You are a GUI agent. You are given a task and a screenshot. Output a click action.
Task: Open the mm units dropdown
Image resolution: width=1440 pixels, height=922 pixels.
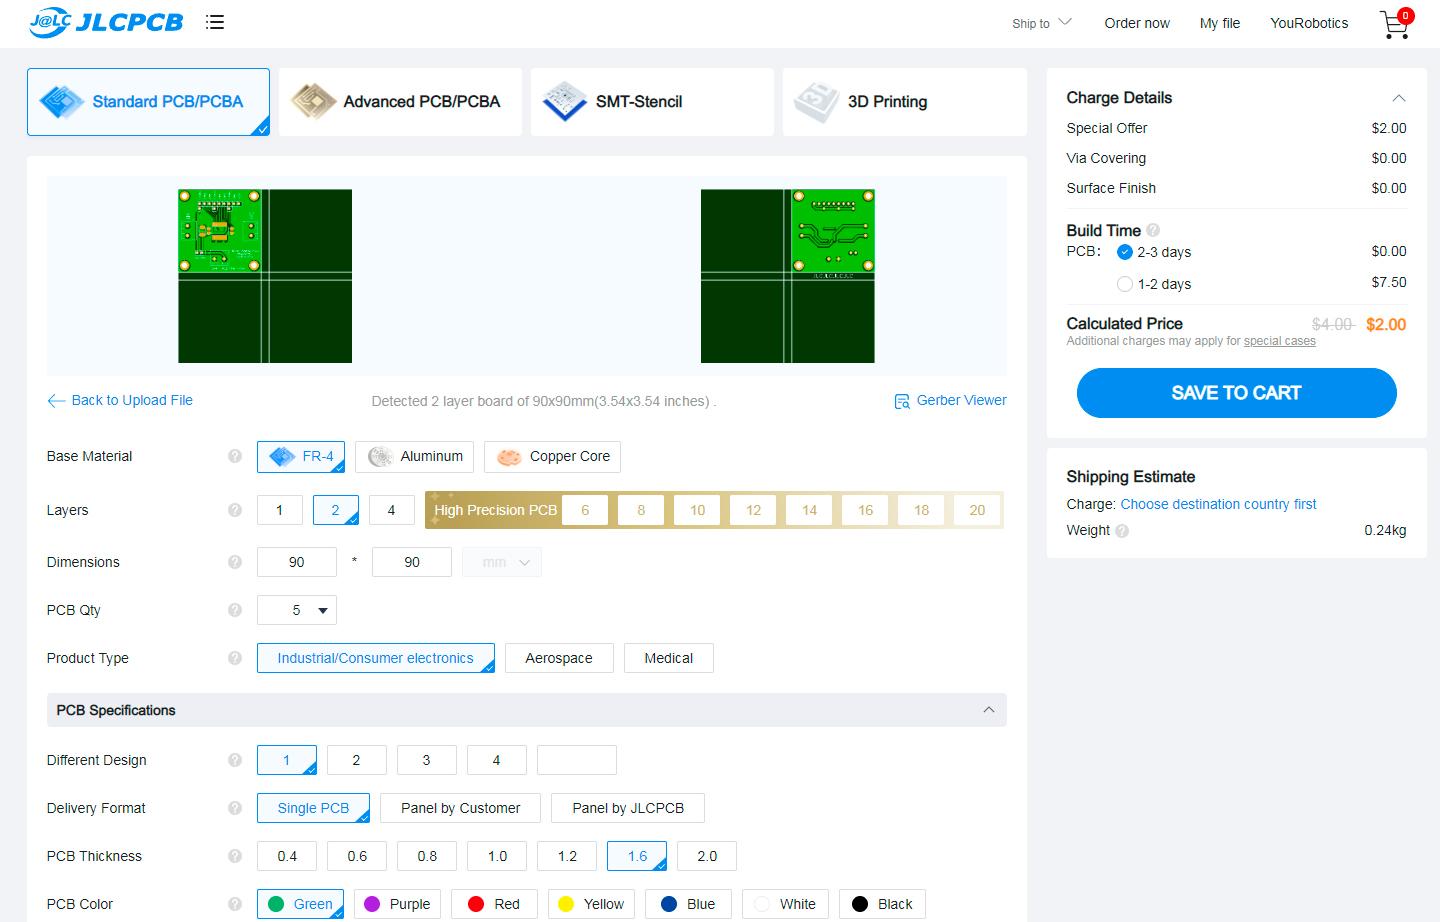502,562
